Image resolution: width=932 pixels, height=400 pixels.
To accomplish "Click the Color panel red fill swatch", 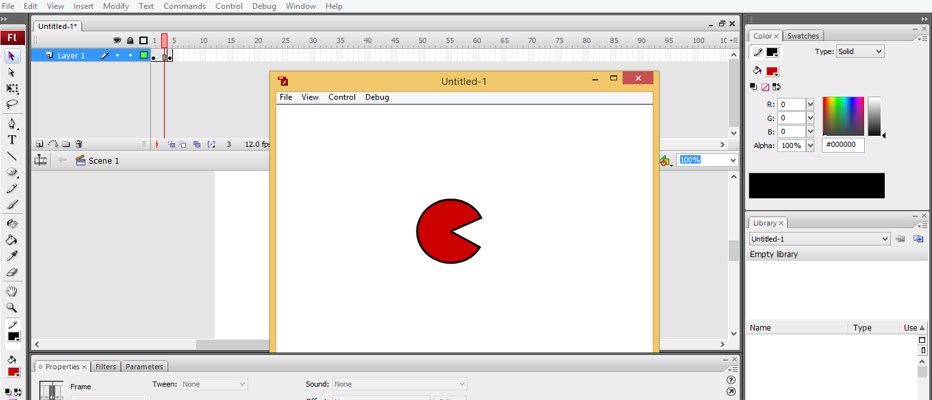I will coord(772,71).
